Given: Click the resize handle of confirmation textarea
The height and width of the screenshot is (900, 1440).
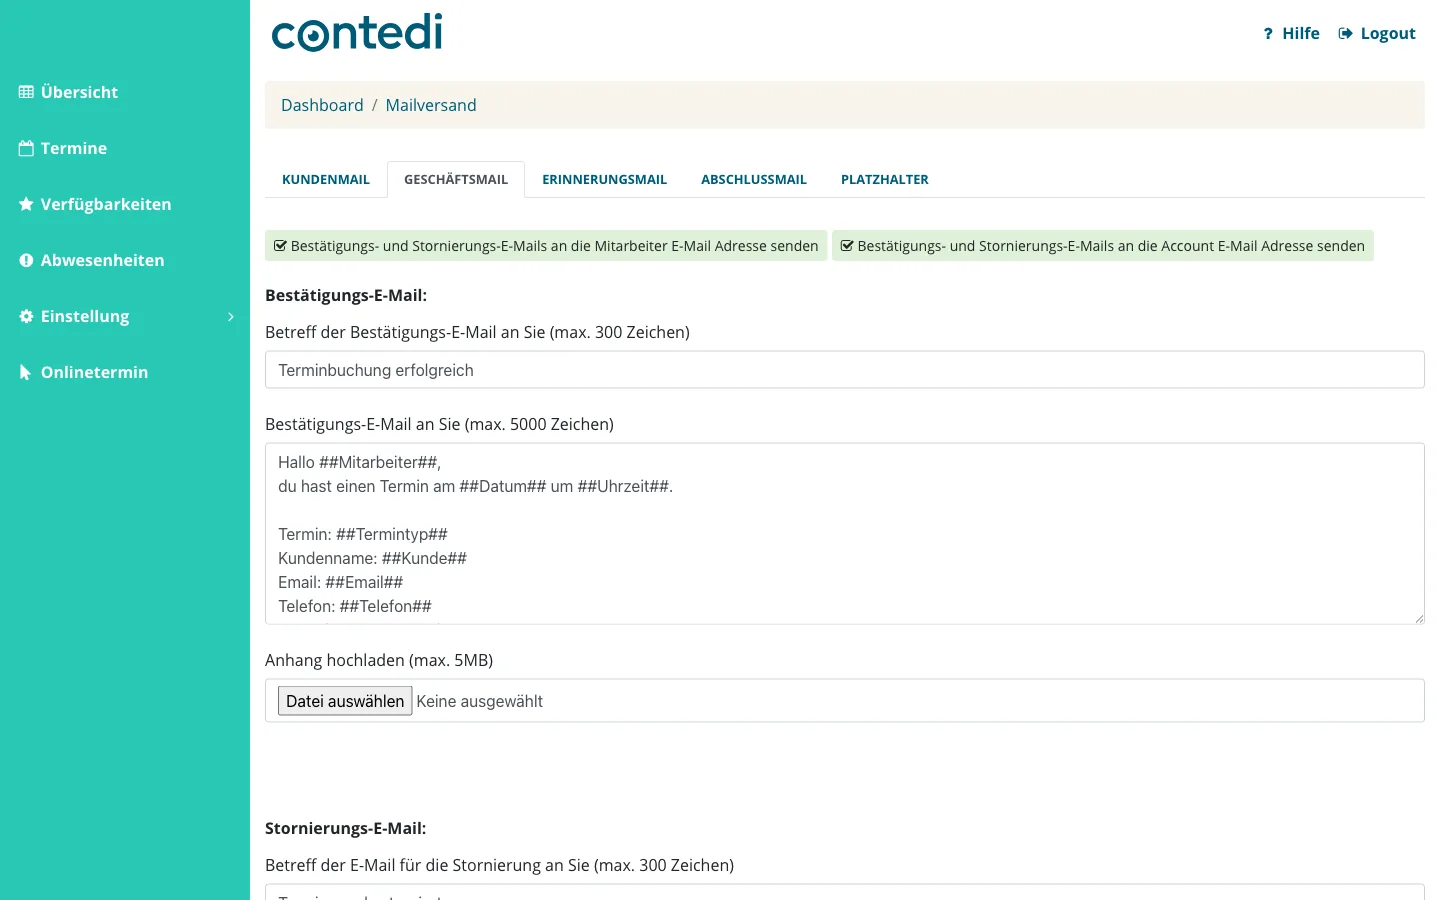Looking at the screenshot, I should tap(1419, 619).
